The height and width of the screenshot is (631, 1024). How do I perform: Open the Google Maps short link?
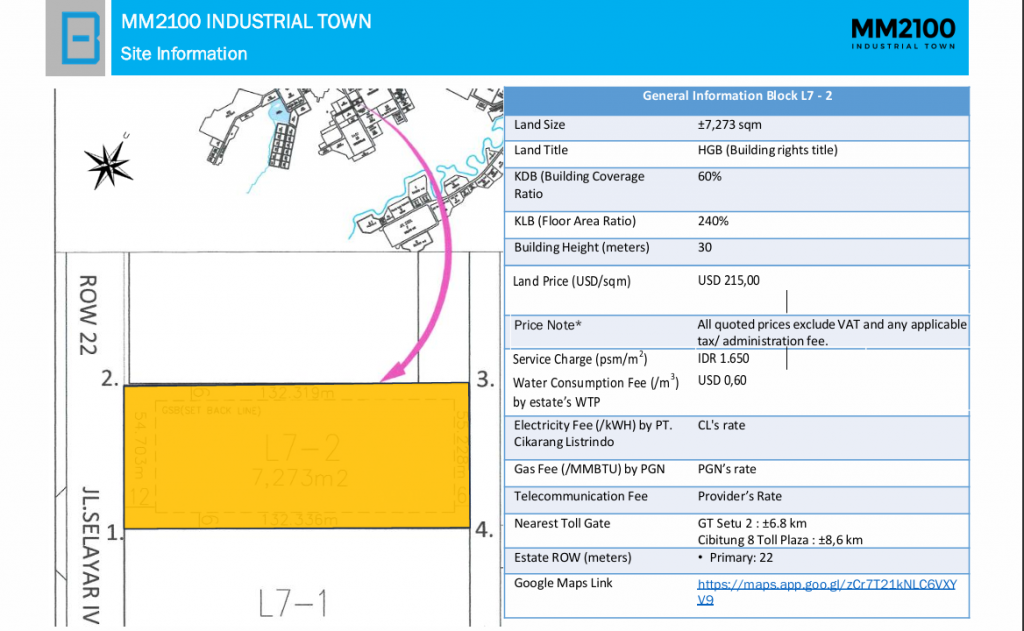click(827, 592)
